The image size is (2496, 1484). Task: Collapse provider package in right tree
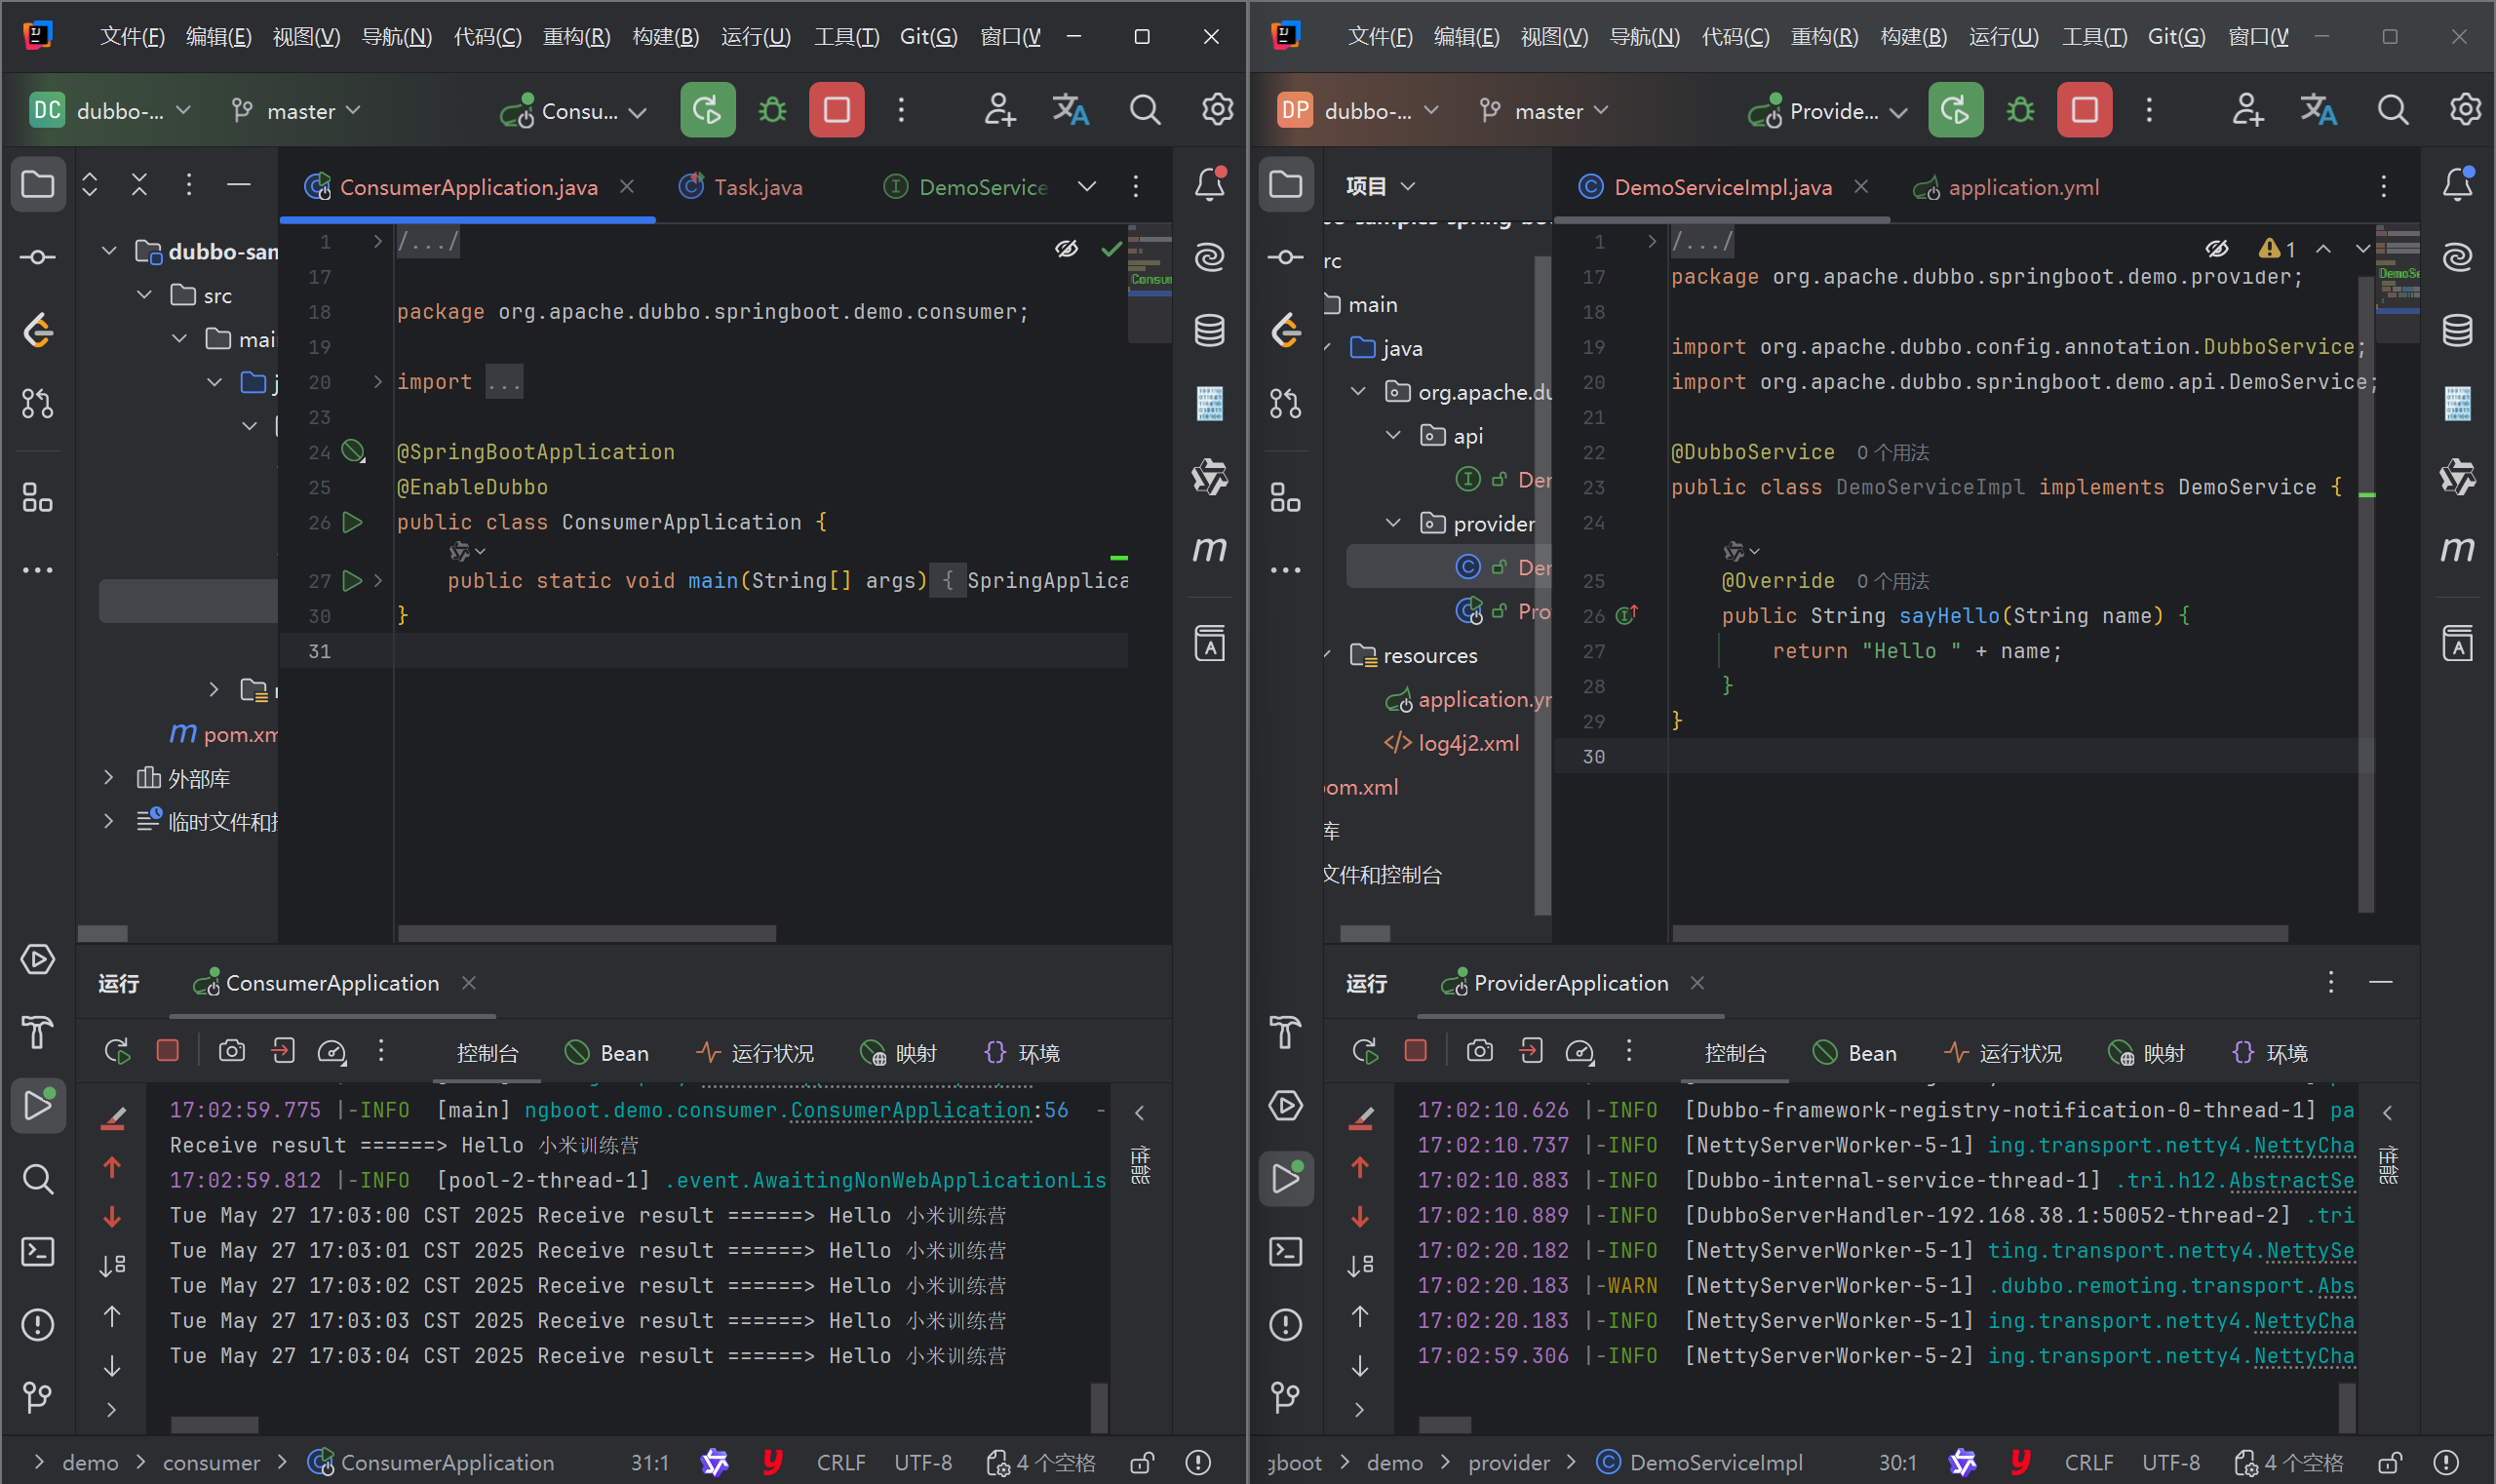[x=1393, y=523]
